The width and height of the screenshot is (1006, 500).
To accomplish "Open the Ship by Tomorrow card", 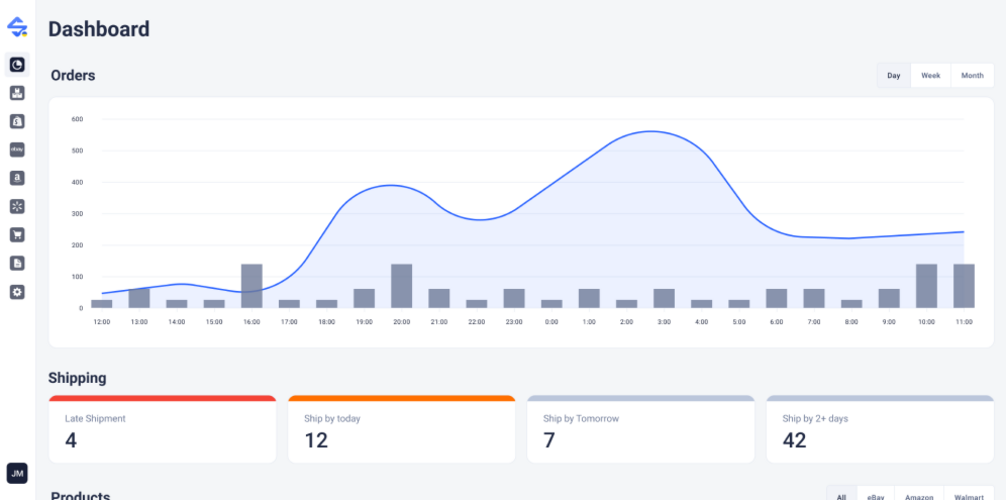I will 640,430.
